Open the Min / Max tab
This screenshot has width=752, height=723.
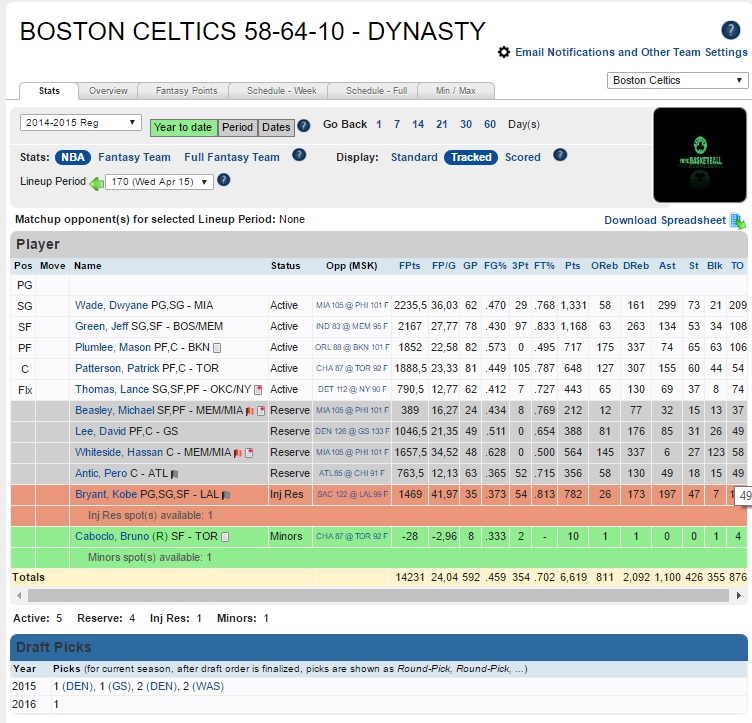coord(456,91)
